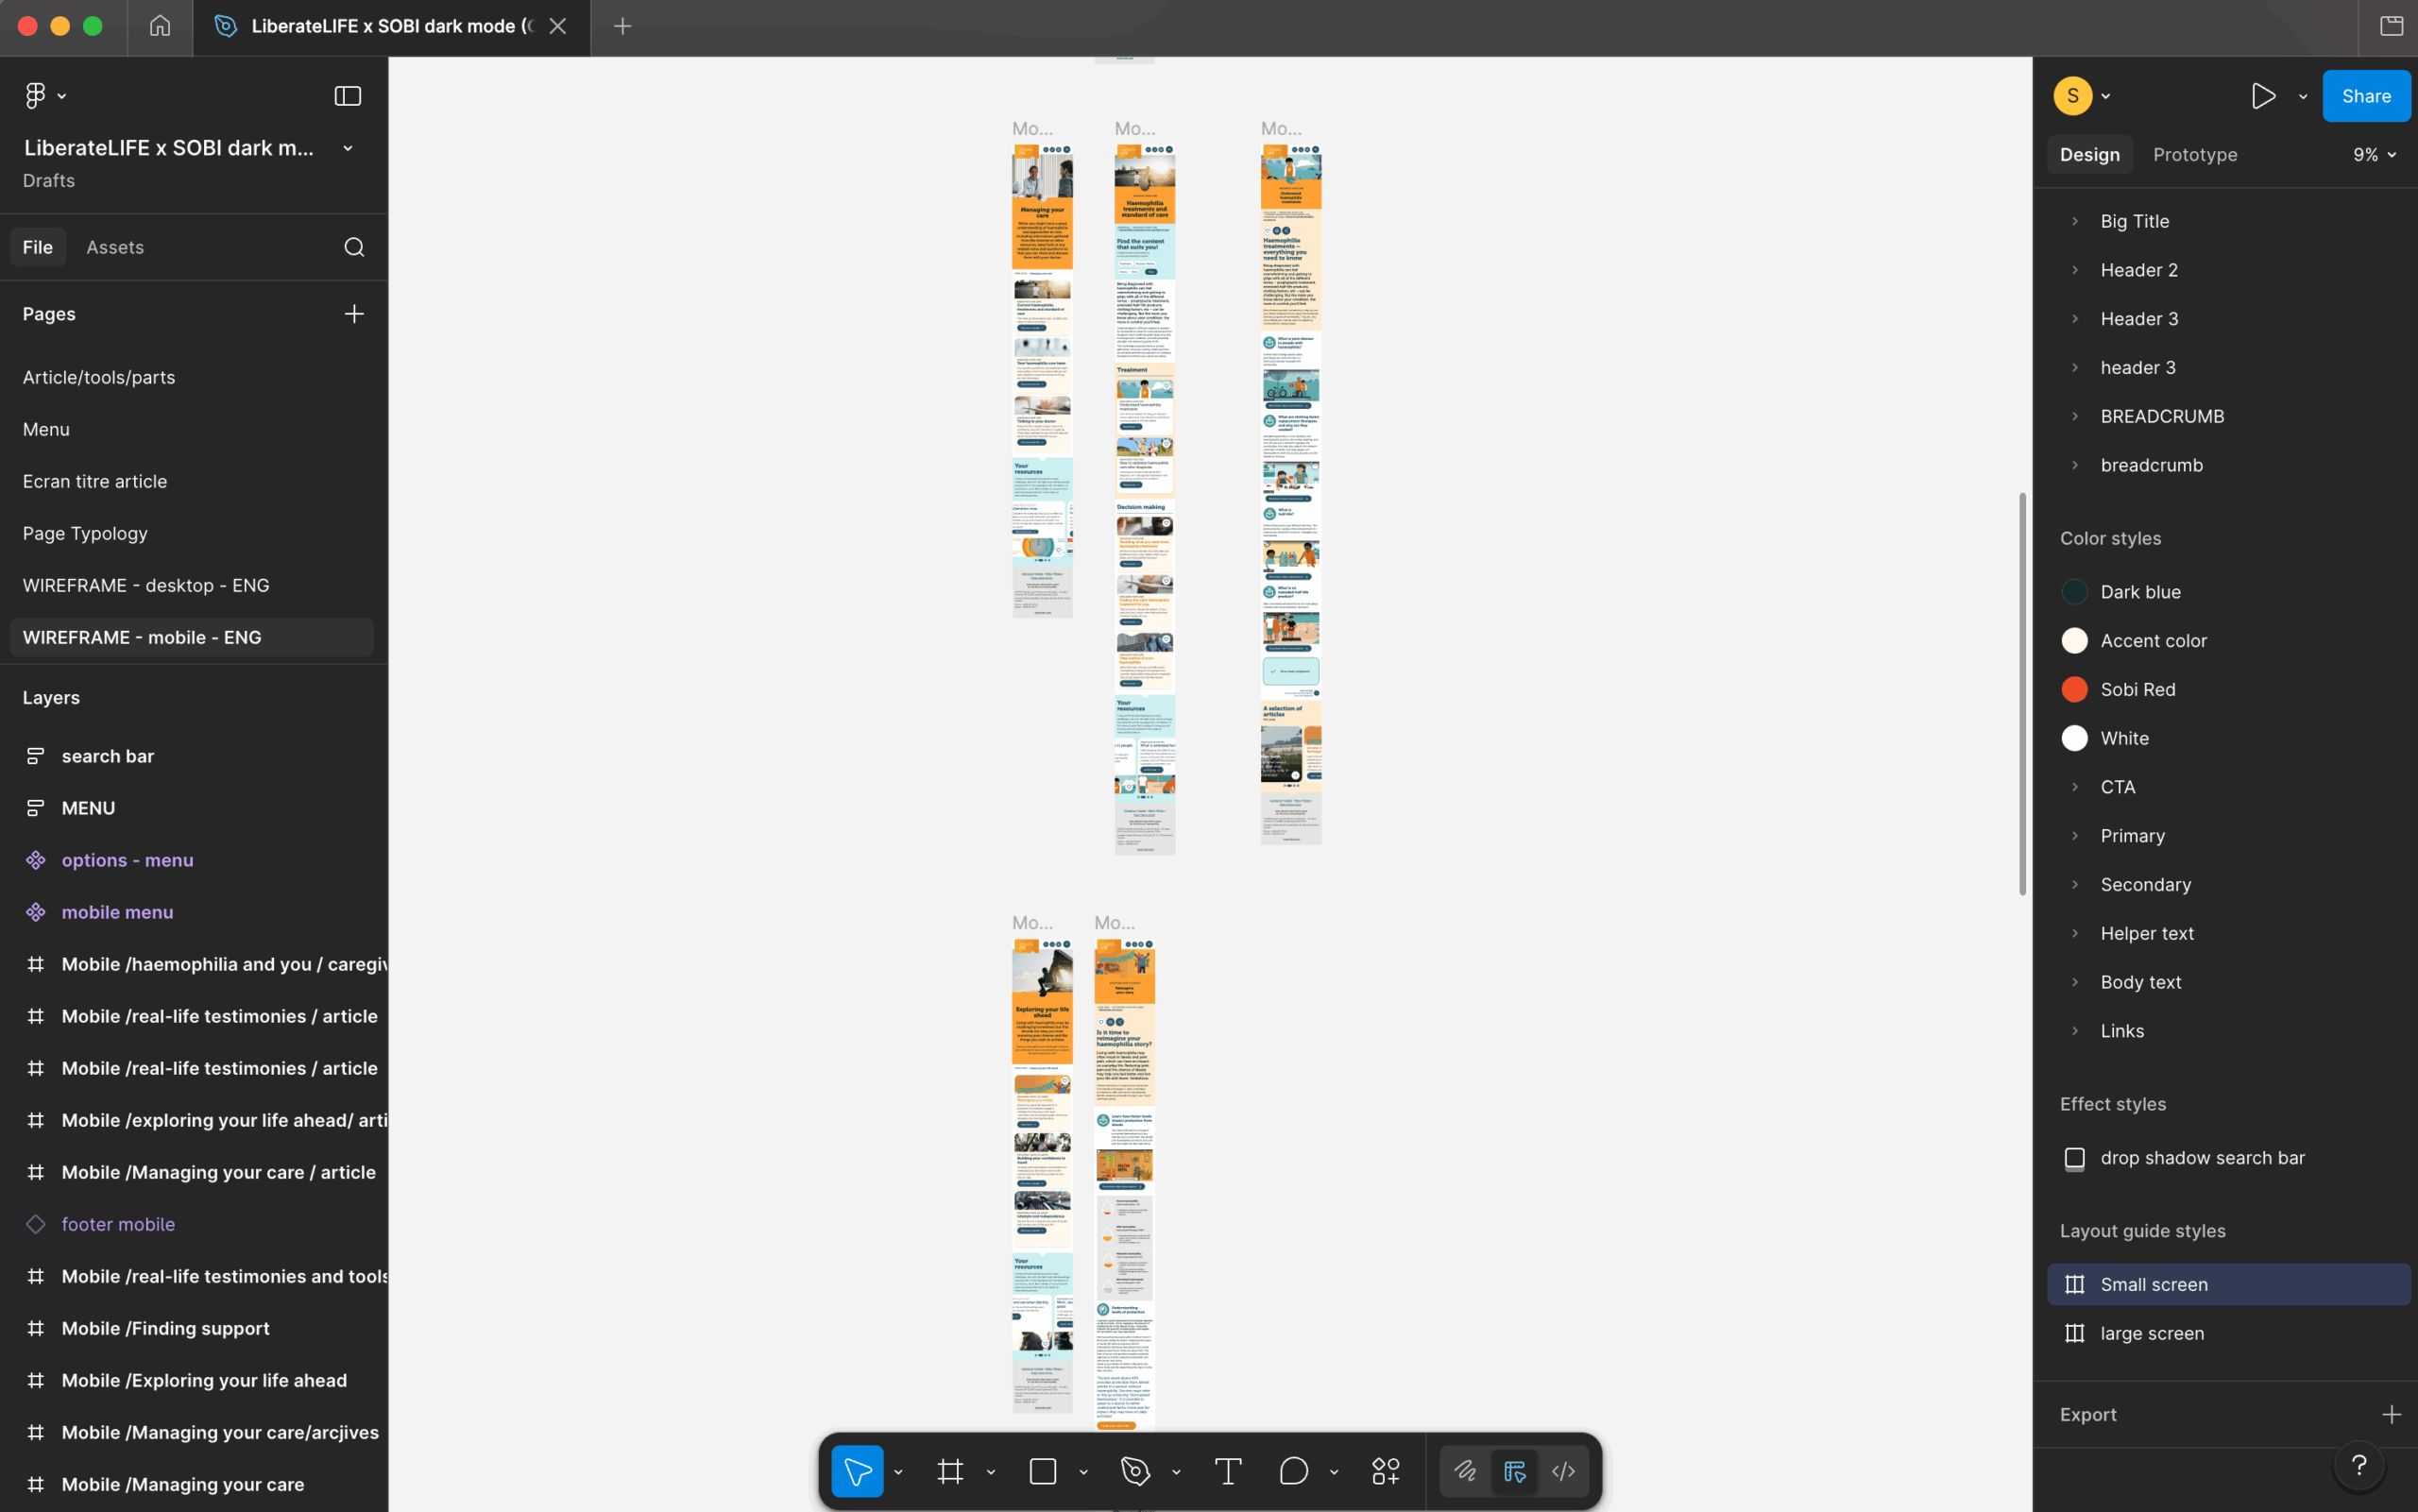This screenshot has height=1512, width=2418.
Task: Open the Assets tab
Action: click(x=115, y=247)
